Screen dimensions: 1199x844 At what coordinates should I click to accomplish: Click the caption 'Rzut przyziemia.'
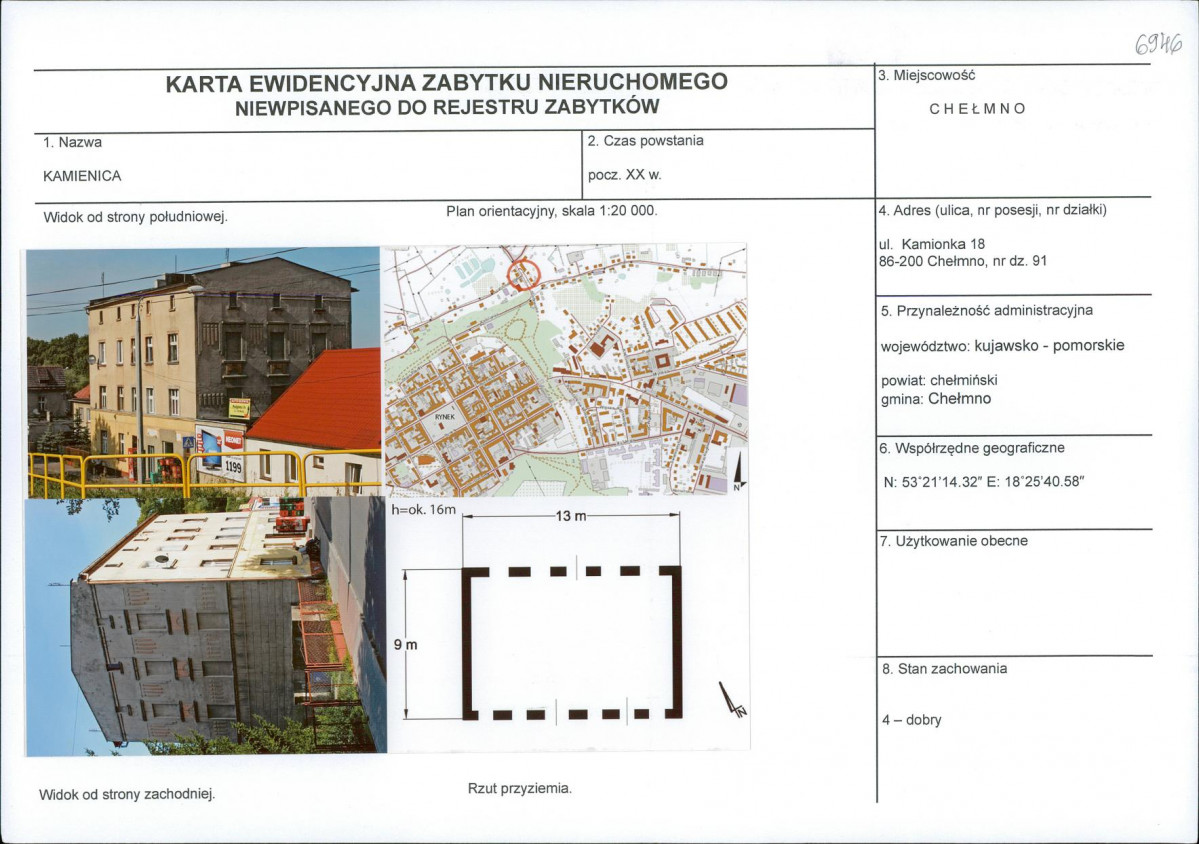click(520, 788)
